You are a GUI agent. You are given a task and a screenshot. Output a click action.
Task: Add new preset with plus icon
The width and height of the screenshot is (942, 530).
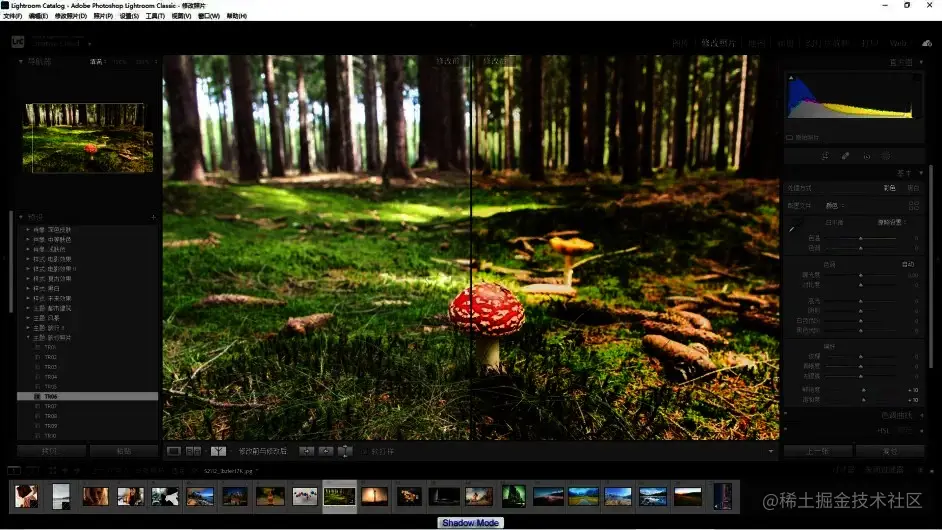coord(153,217)
